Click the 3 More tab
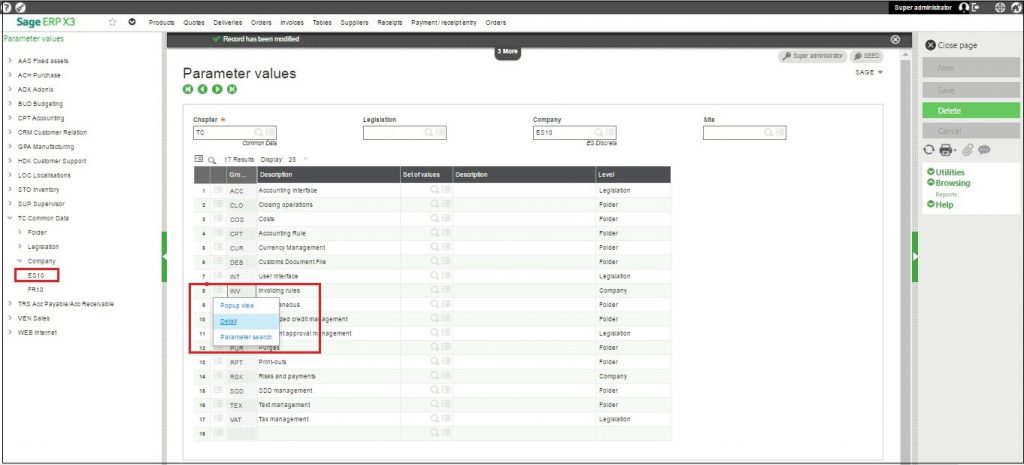The height and width of the screenshot is (465, 1024). (x=507, y=52)
